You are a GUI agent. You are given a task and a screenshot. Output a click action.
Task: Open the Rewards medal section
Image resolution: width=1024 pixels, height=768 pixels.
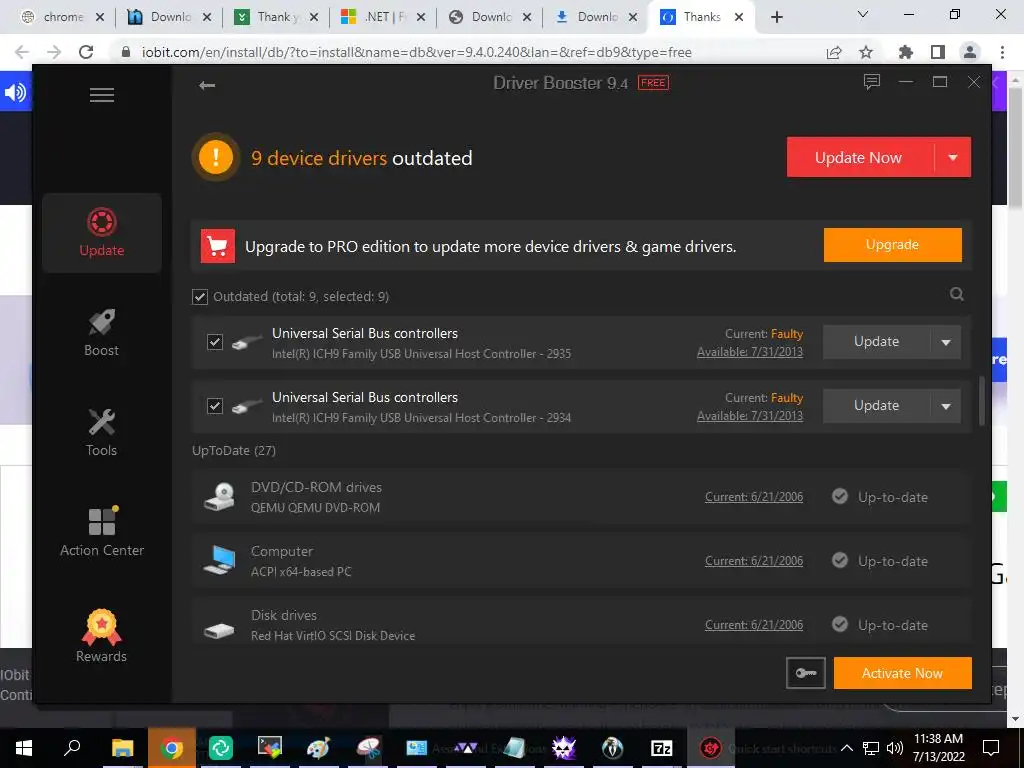102,636
